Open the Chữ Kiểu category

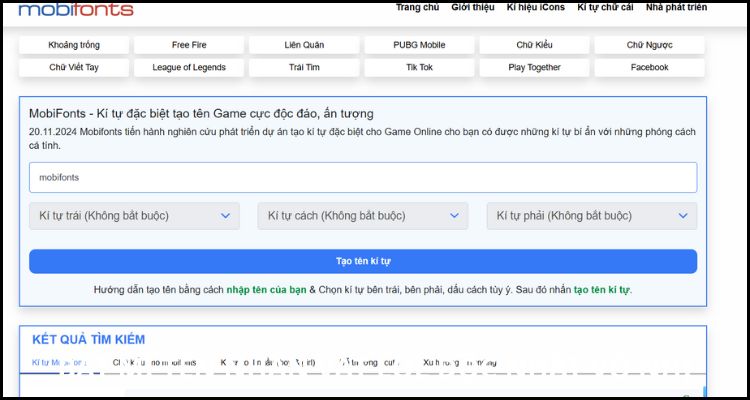(x=534, y=45)
